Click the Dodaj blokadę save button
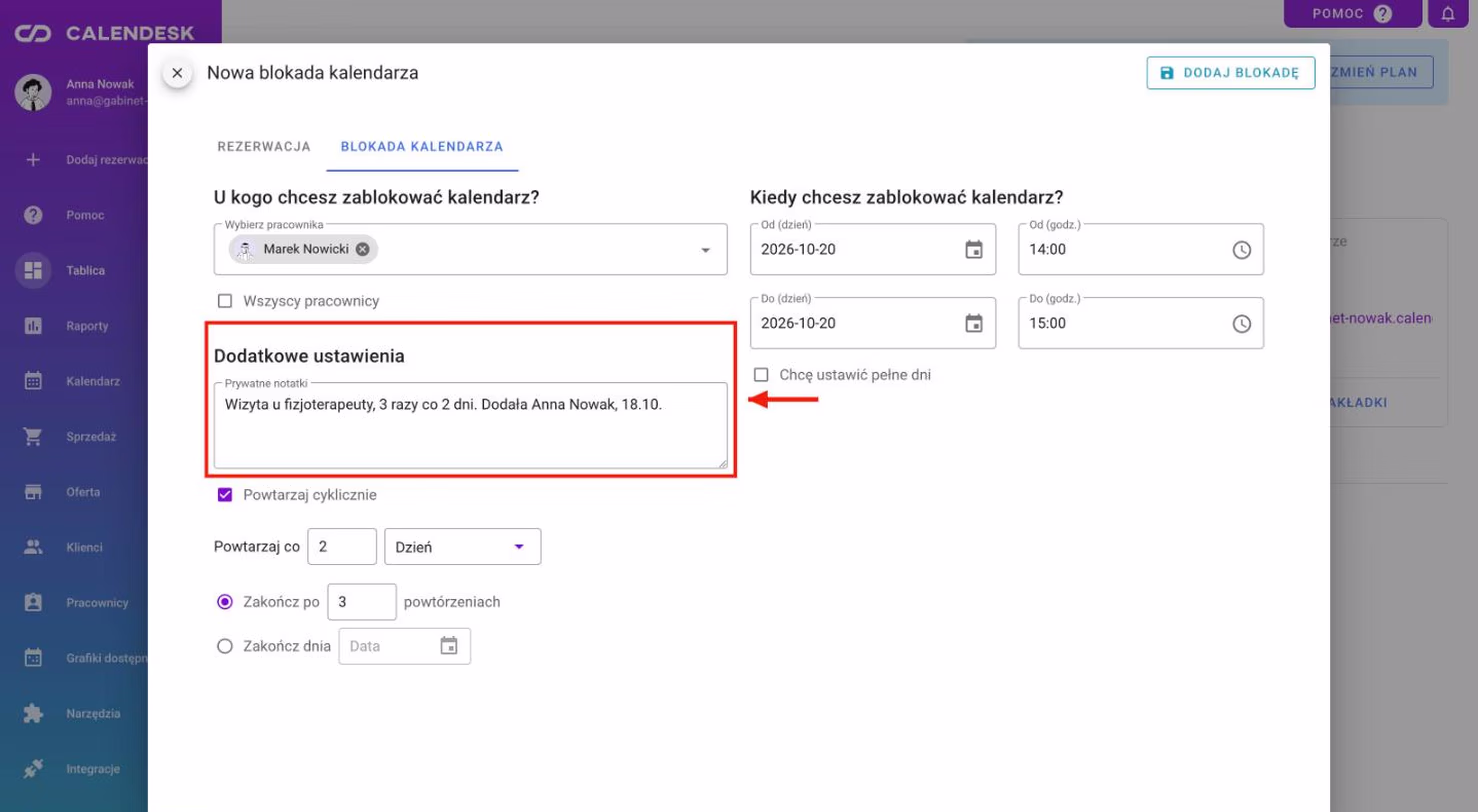 (1230, 73)
